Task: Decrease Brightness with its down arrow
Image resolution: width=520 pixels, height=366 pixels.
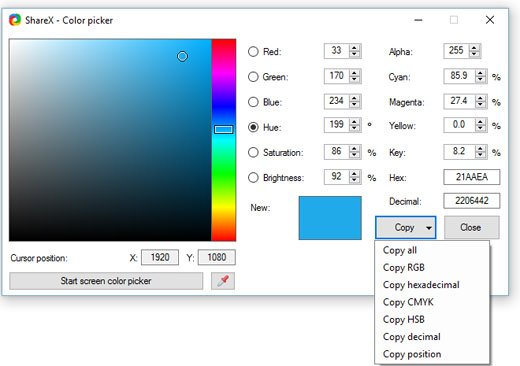Action: coord(354,180)
